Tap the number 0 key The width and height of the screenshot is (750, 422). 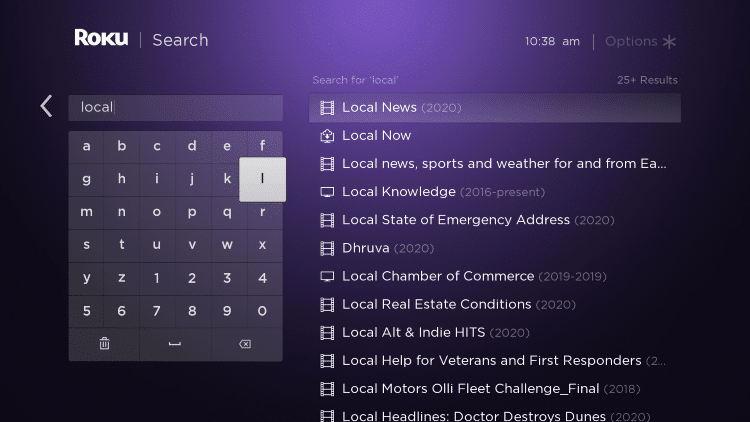[263, 311]
